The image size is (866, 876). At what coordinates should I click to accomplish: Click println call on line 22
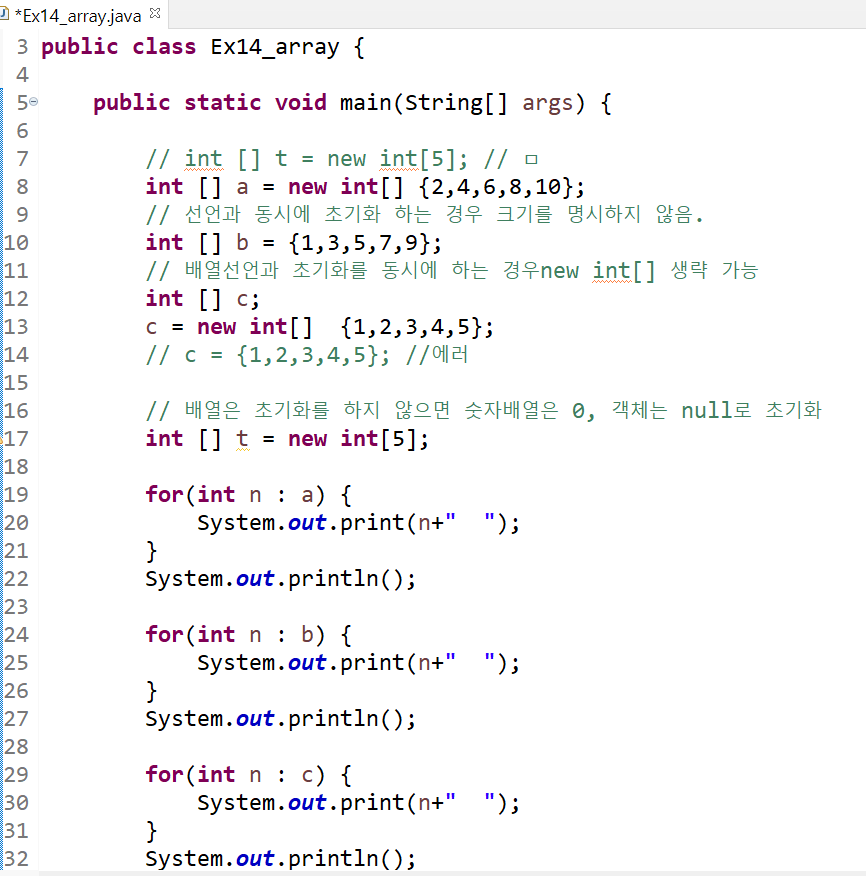point(280,579)
